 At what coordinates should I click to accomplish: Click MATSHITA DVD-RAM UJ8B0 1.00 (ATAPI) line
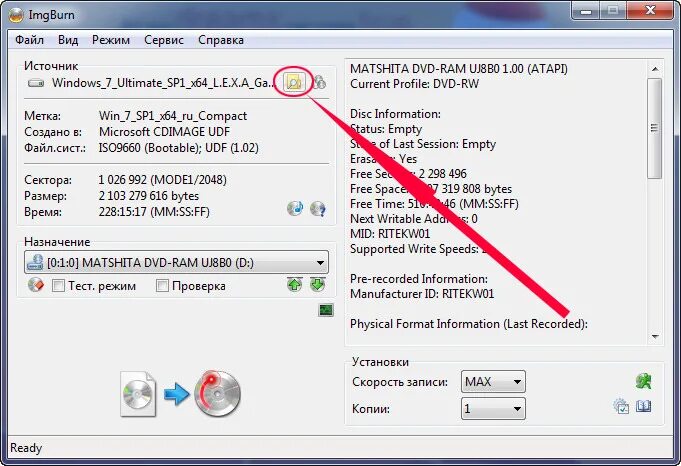click(x=459, y=69)
